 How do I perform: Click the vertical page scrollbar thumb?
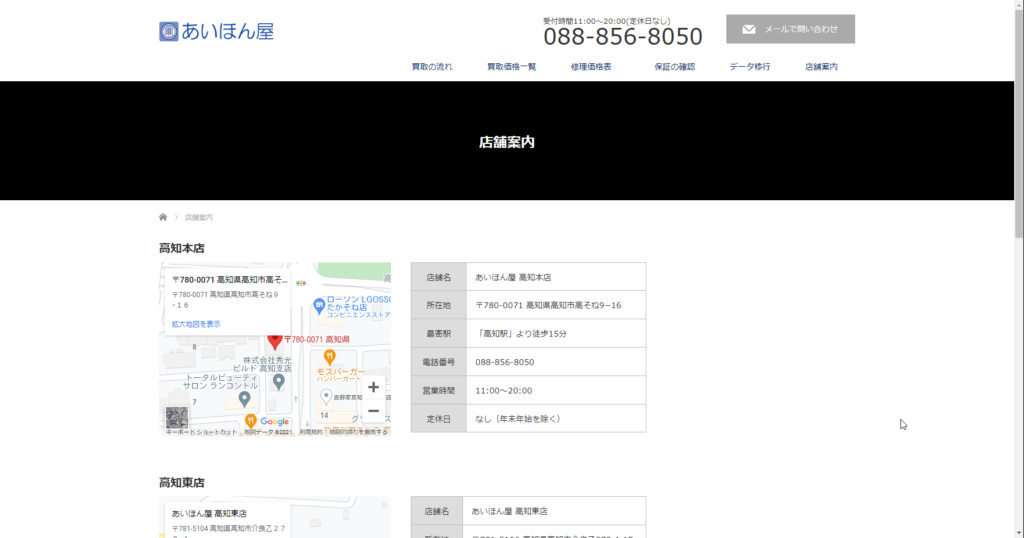[1019, 124]
